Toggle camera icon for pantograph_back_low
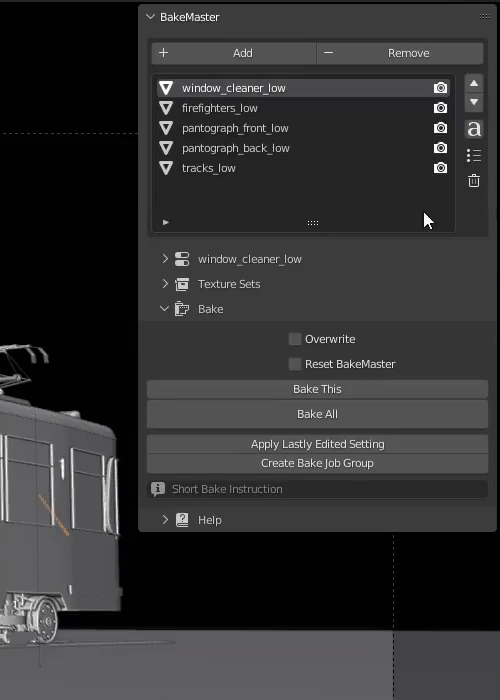Image resolution: width=500 pixels, height=700 pixels. (440, 148)
